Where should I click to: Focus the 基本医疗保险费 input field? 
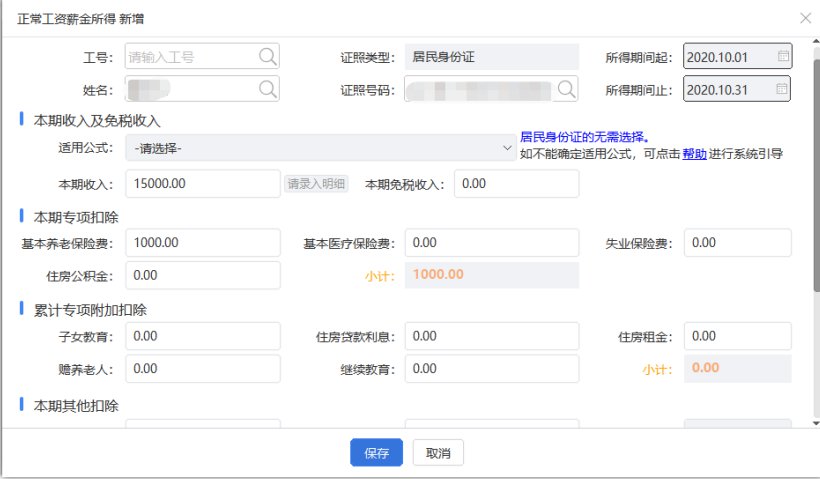point(491,243)
